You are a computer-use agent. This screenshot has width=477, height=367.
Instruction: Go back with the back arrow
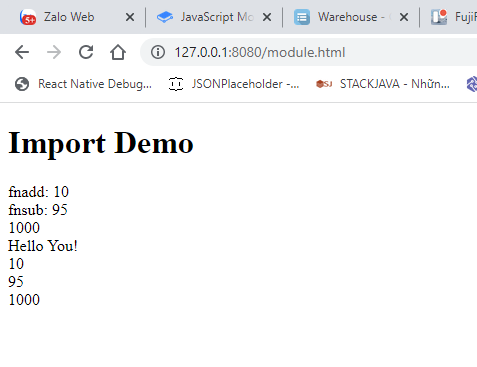[22, 52]
